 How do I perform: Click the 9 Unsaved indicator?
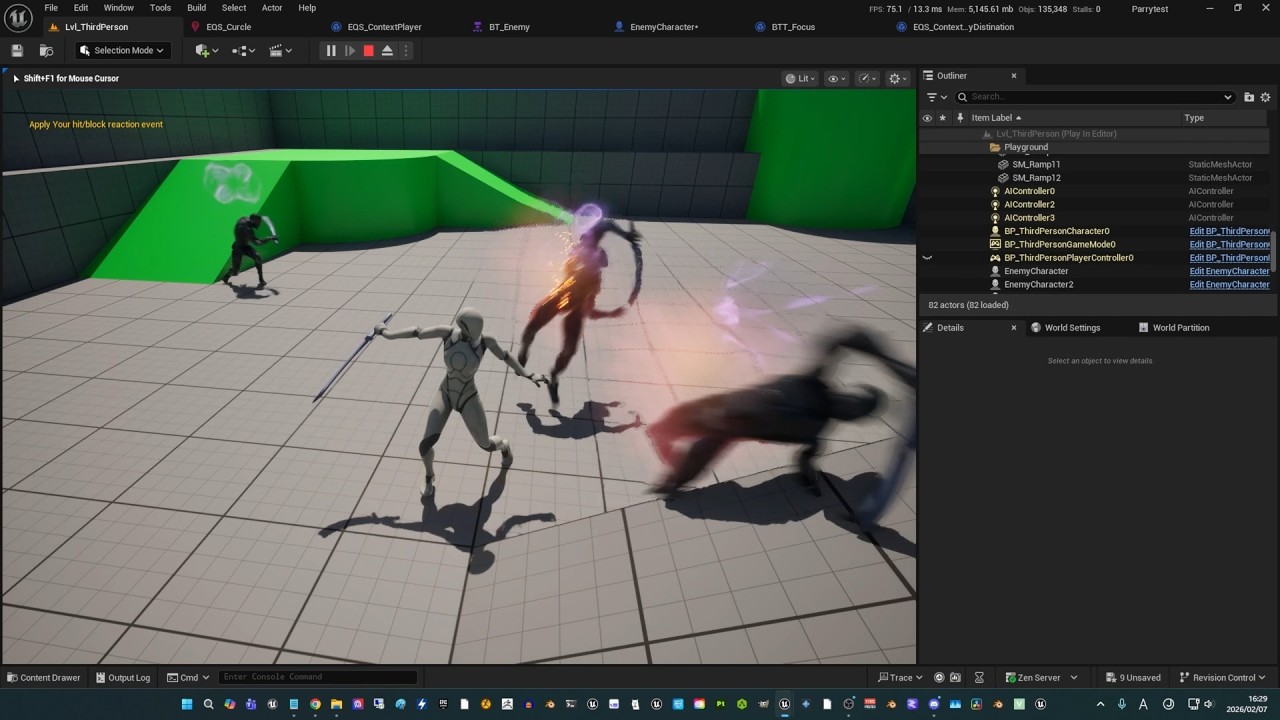tap(1133, 678)
